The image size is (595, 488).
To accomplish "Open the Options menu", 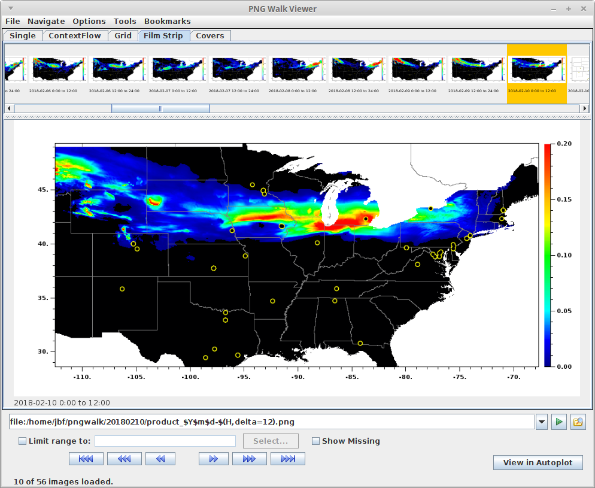I will [89, 21].
